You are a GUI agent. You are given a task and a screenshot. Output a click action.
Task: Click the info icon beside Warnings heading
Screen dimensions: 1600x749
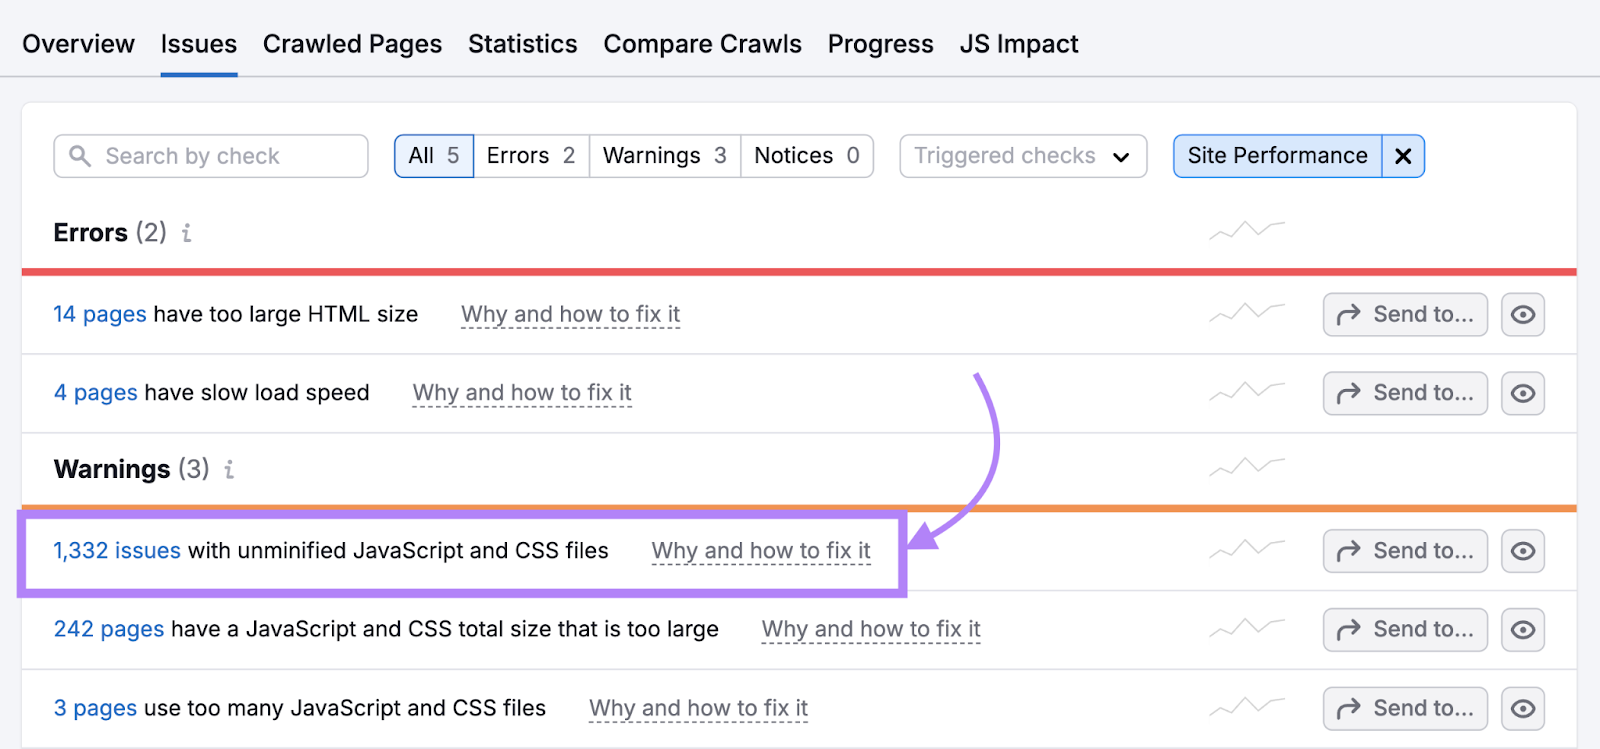coord(229,469)
